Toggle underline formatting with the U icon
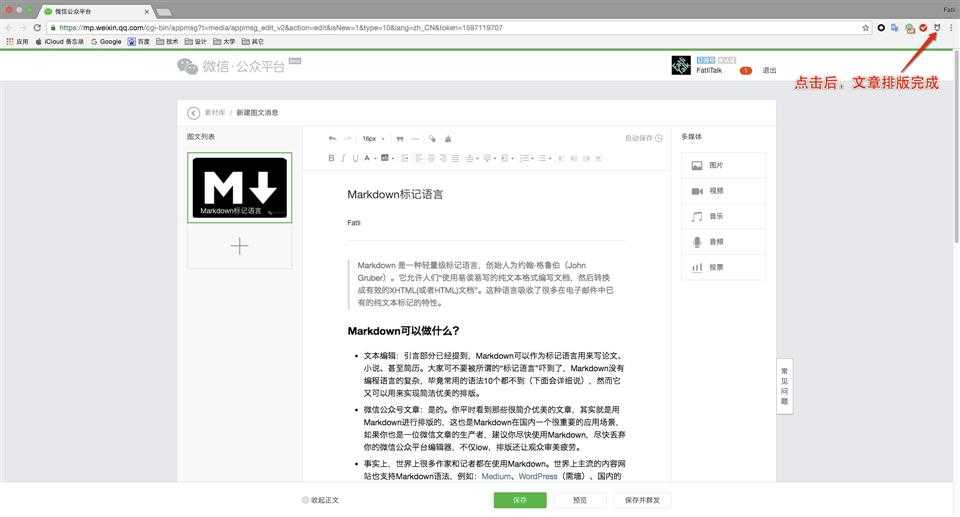 pos(356,158)
